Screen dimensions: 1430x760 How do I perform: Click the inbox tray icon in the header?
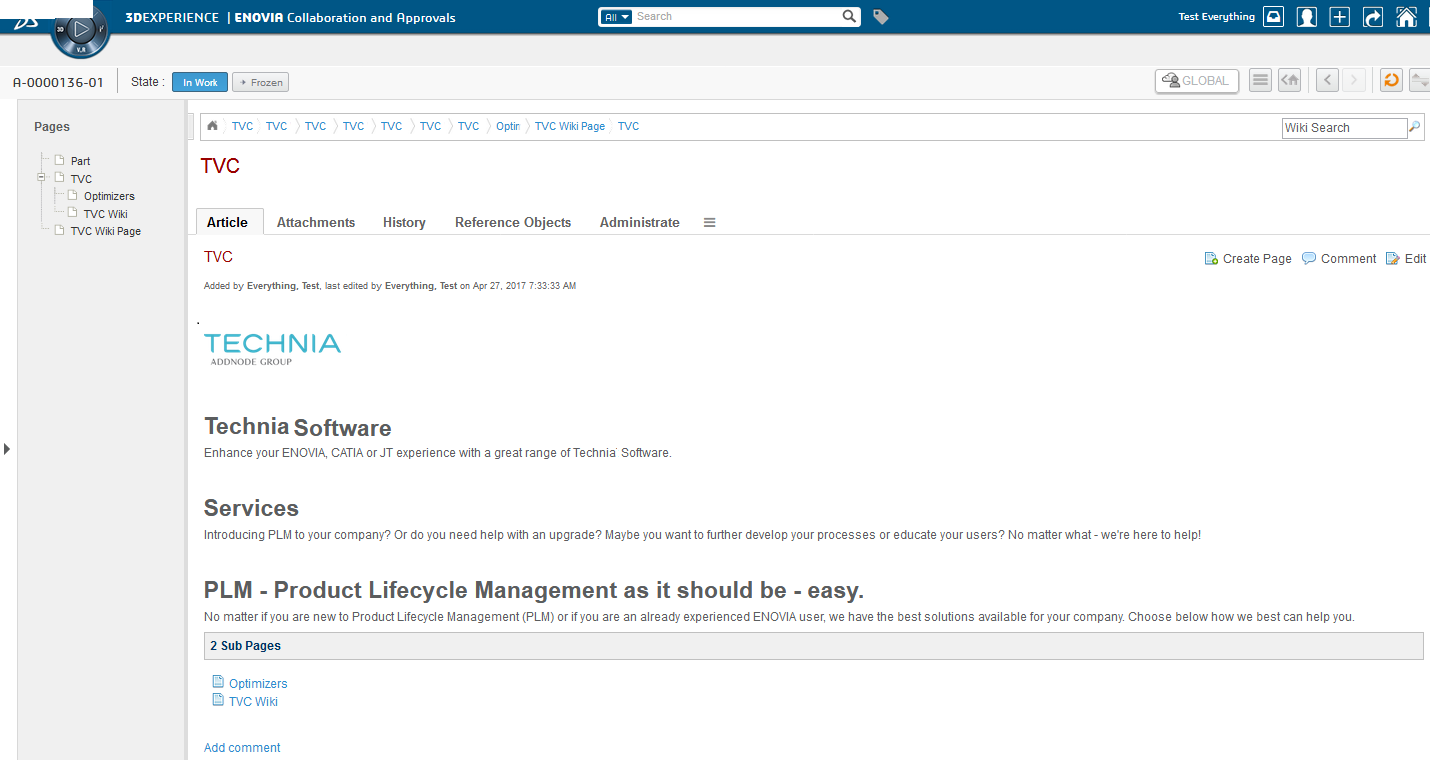tap(1273, 17)
